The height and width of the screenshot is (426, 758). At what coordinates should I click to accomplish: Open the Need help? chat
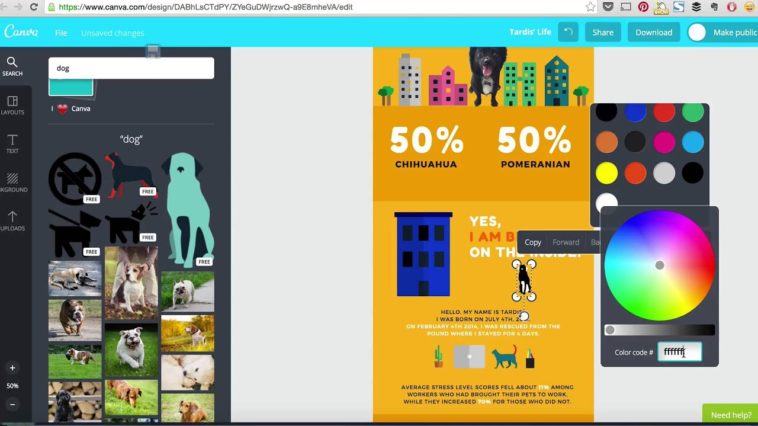pyautogui.click(x=730, y=414)
